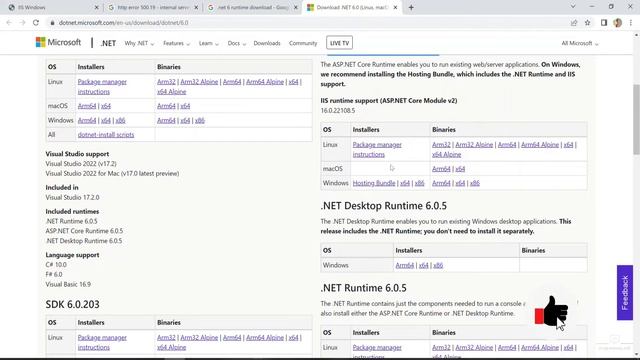Switch to the http error 500.19 tab
This screenshot has height=360, width=640.
coord(153,7)
